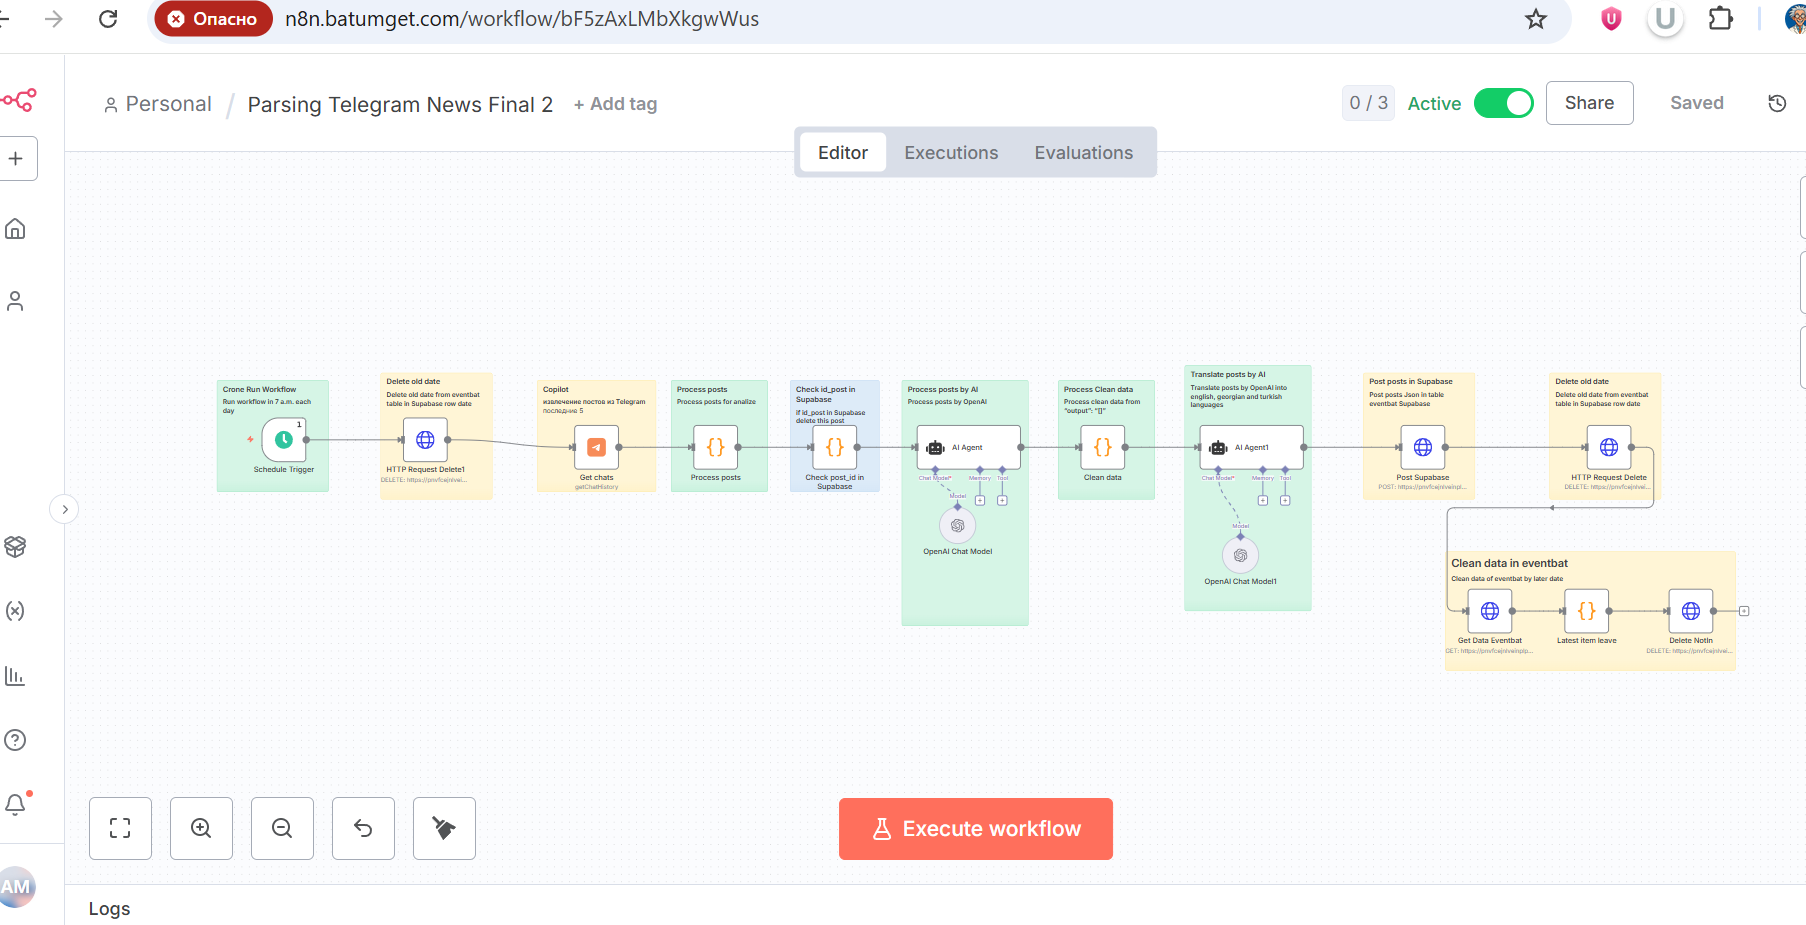The width and height of the screenshot is (1806, 925).
Task: Click Add tag next to workflow name
Action: pos(615,104)
